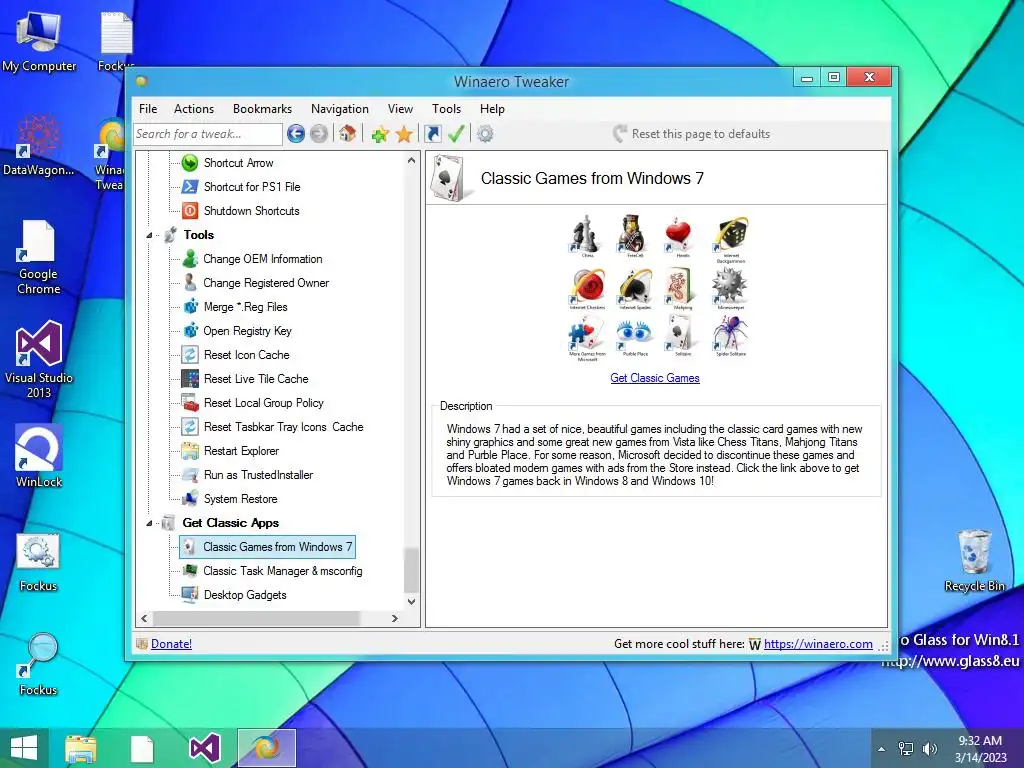Select the Recycle Bin desktop icon
The image size is (1024, 768).
tap(974, 561)
